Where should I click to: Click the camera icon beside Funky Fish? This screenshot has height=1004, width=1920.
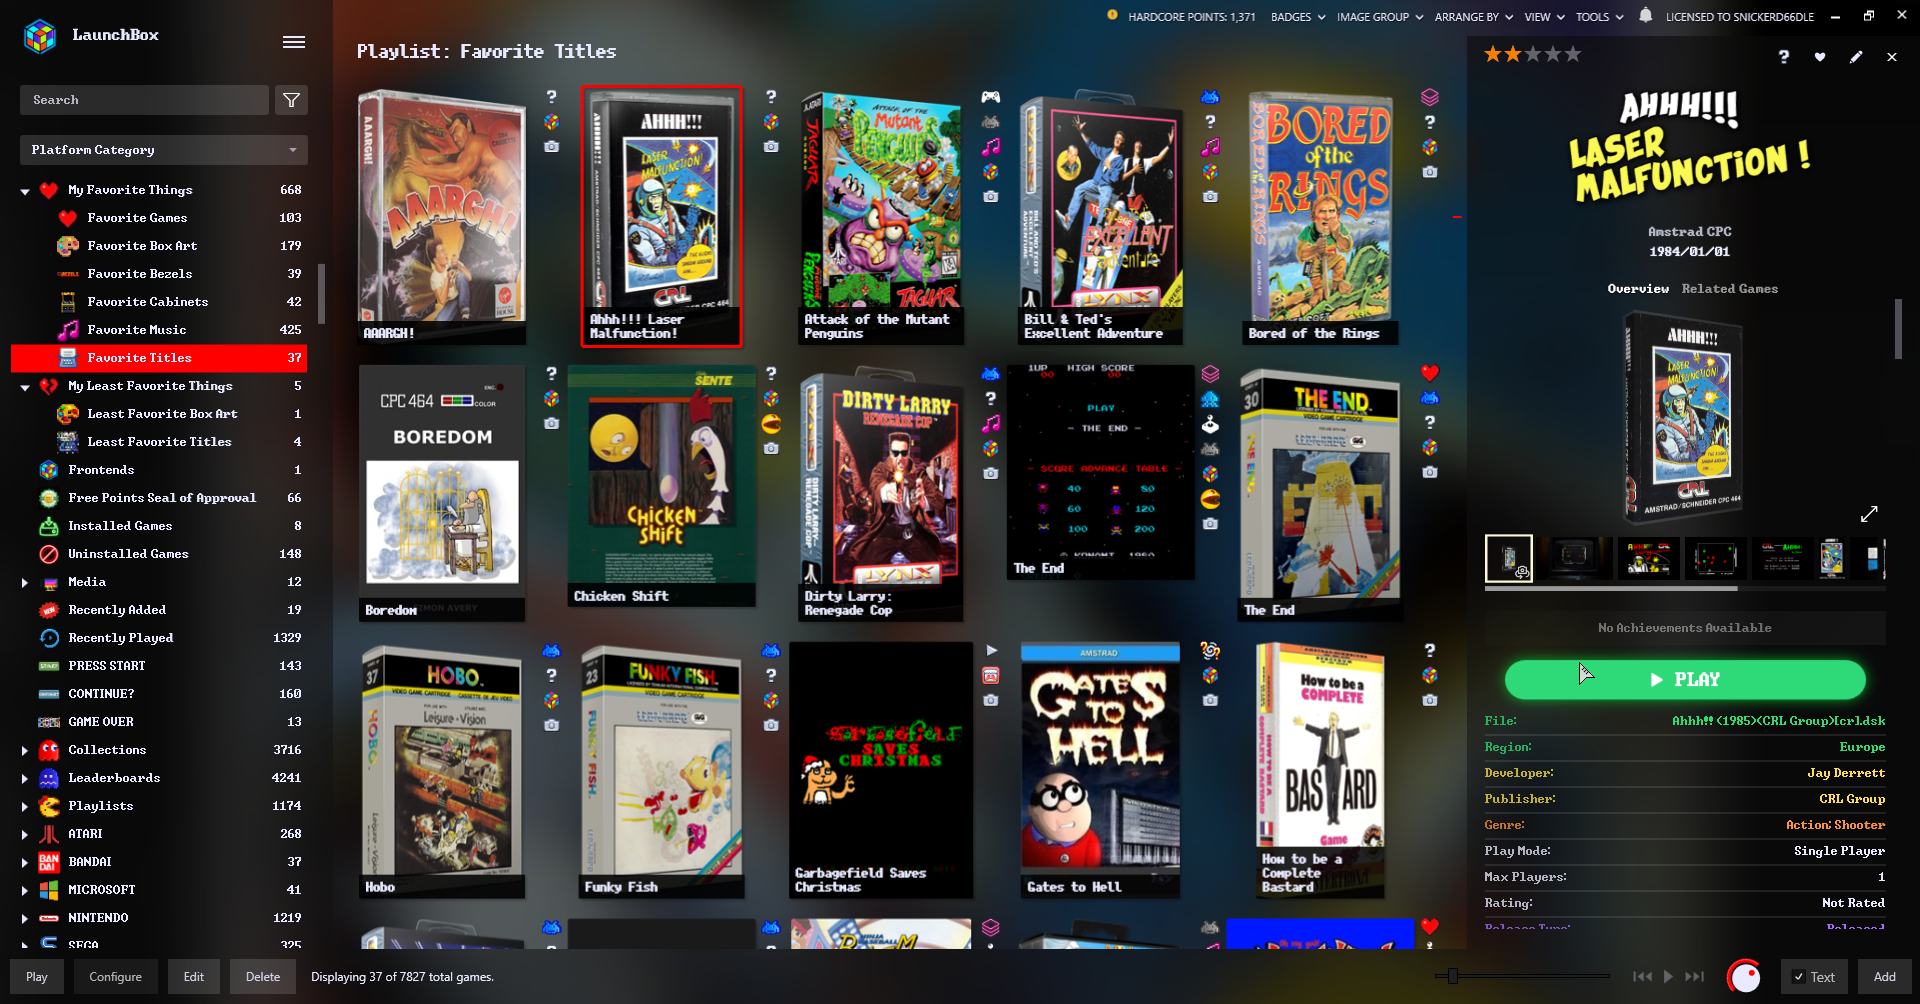point(771,725)
